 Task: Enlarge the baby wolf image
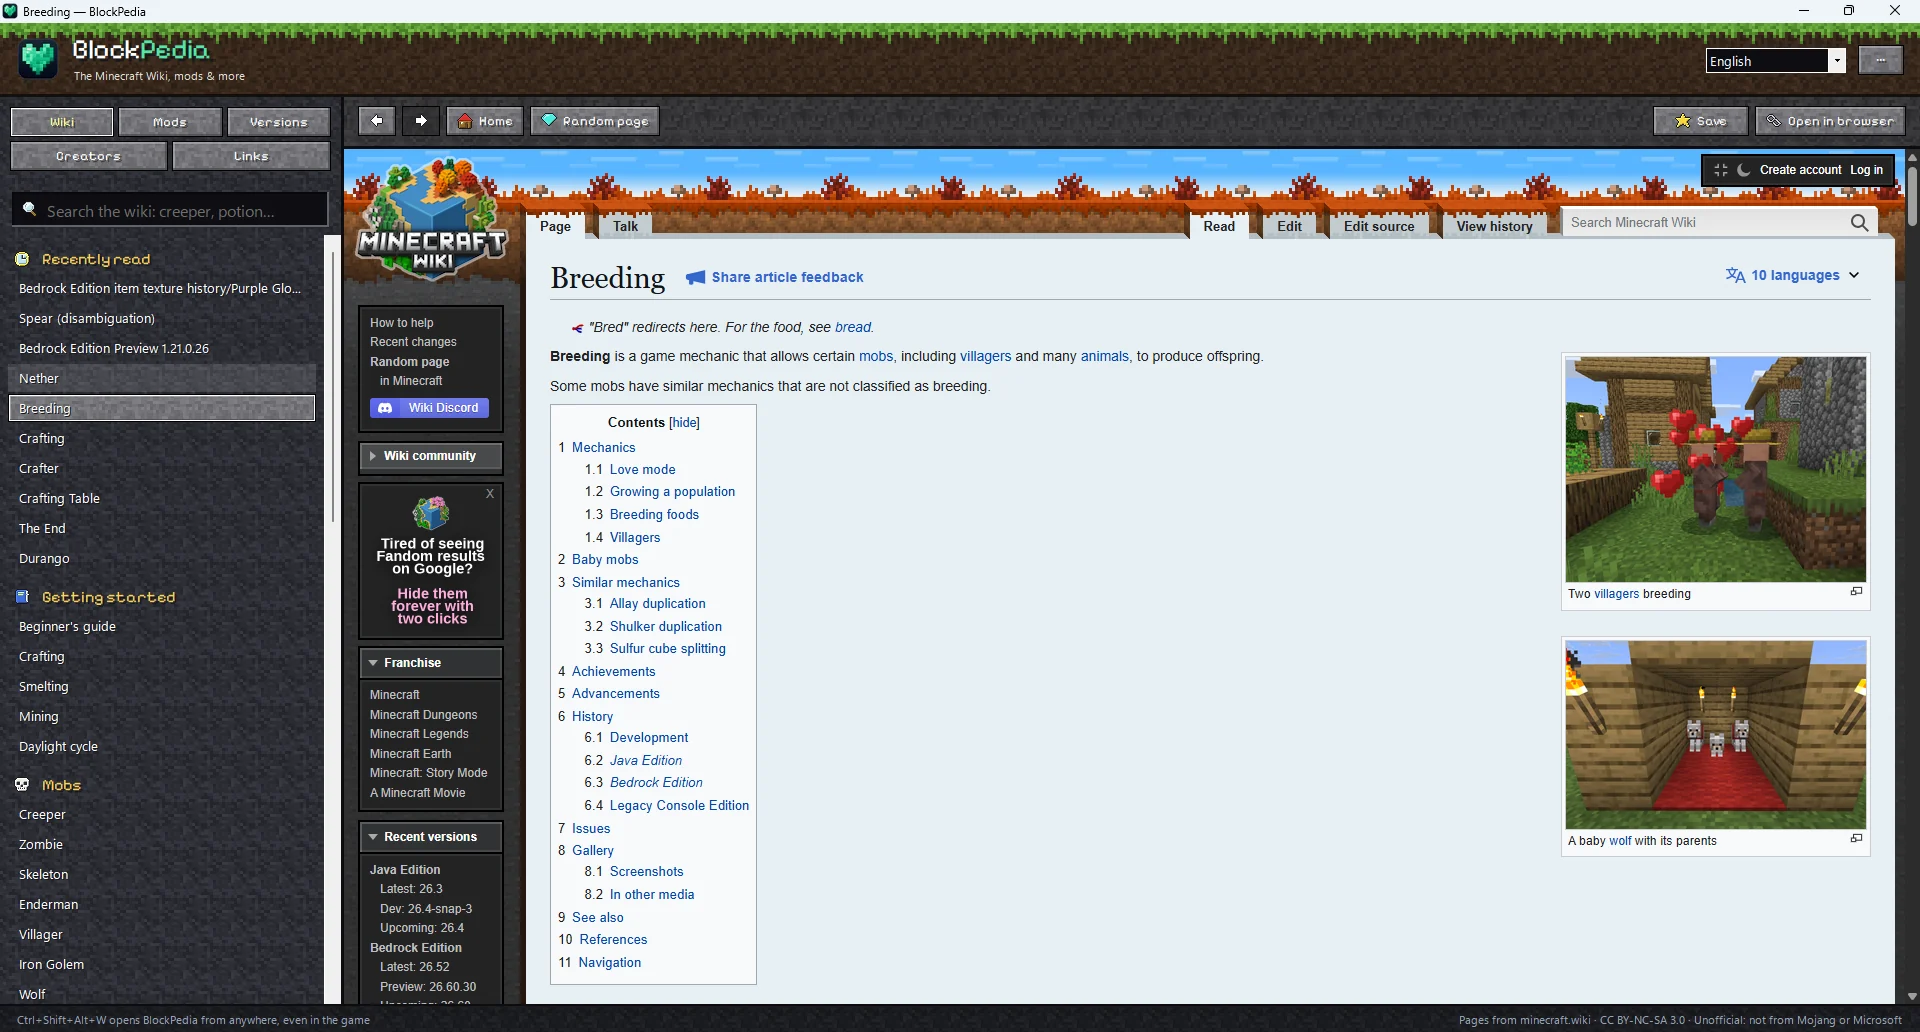pyautogui.click(x=1856, y=839)
